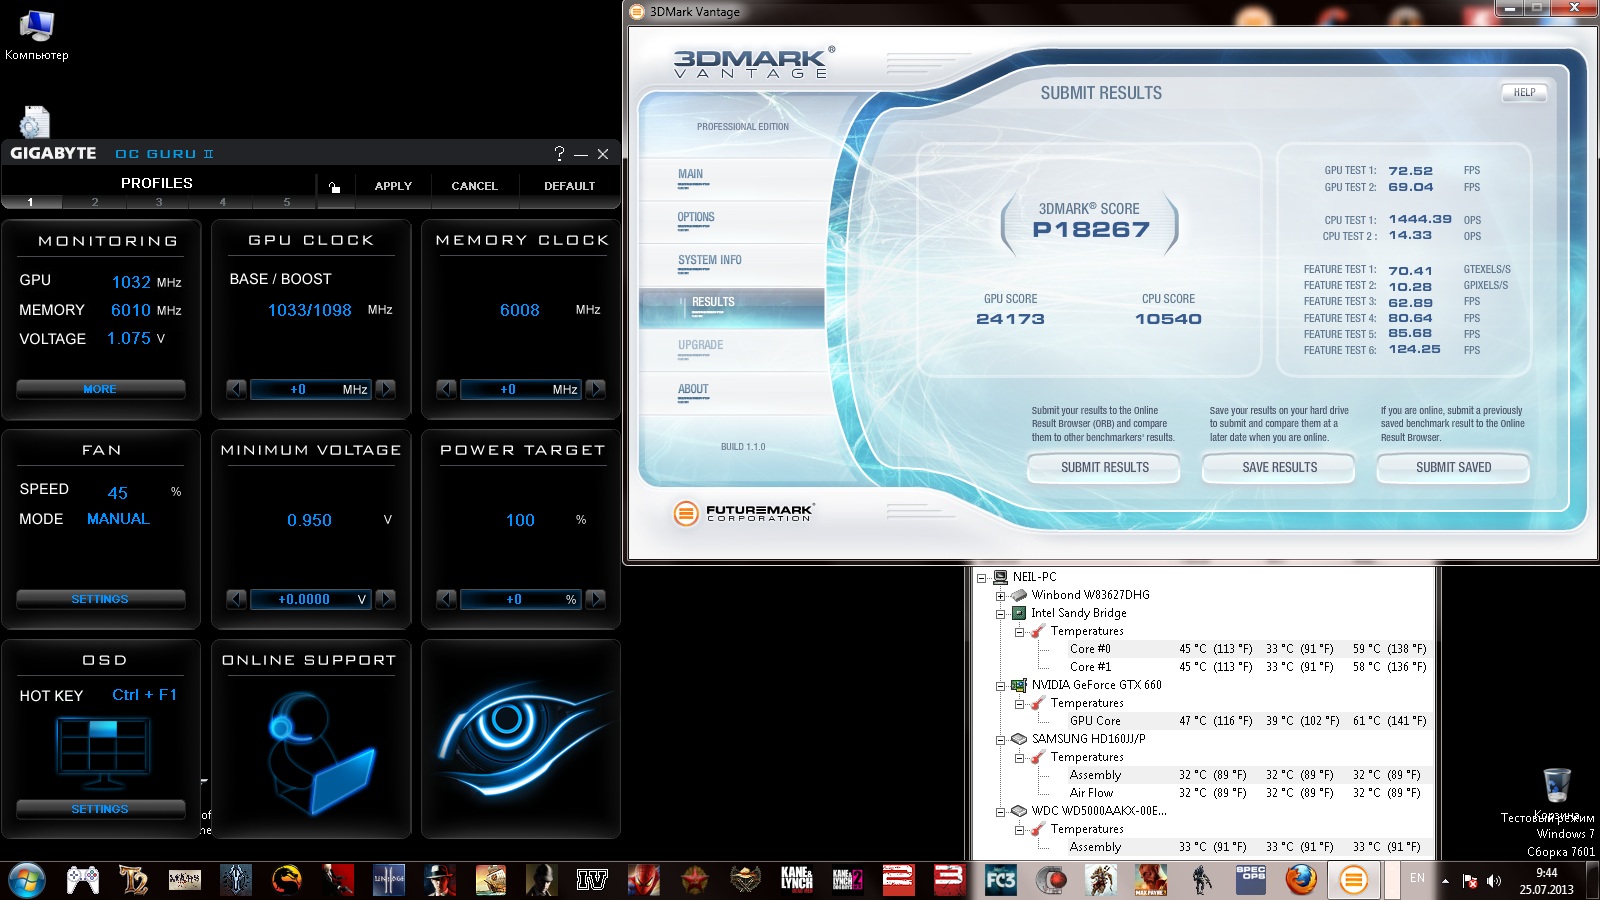The width and height of the screenshot is (1600, 900).
Task: Open Firefox from the taskbar
Action: click(x=1301, y=880)
